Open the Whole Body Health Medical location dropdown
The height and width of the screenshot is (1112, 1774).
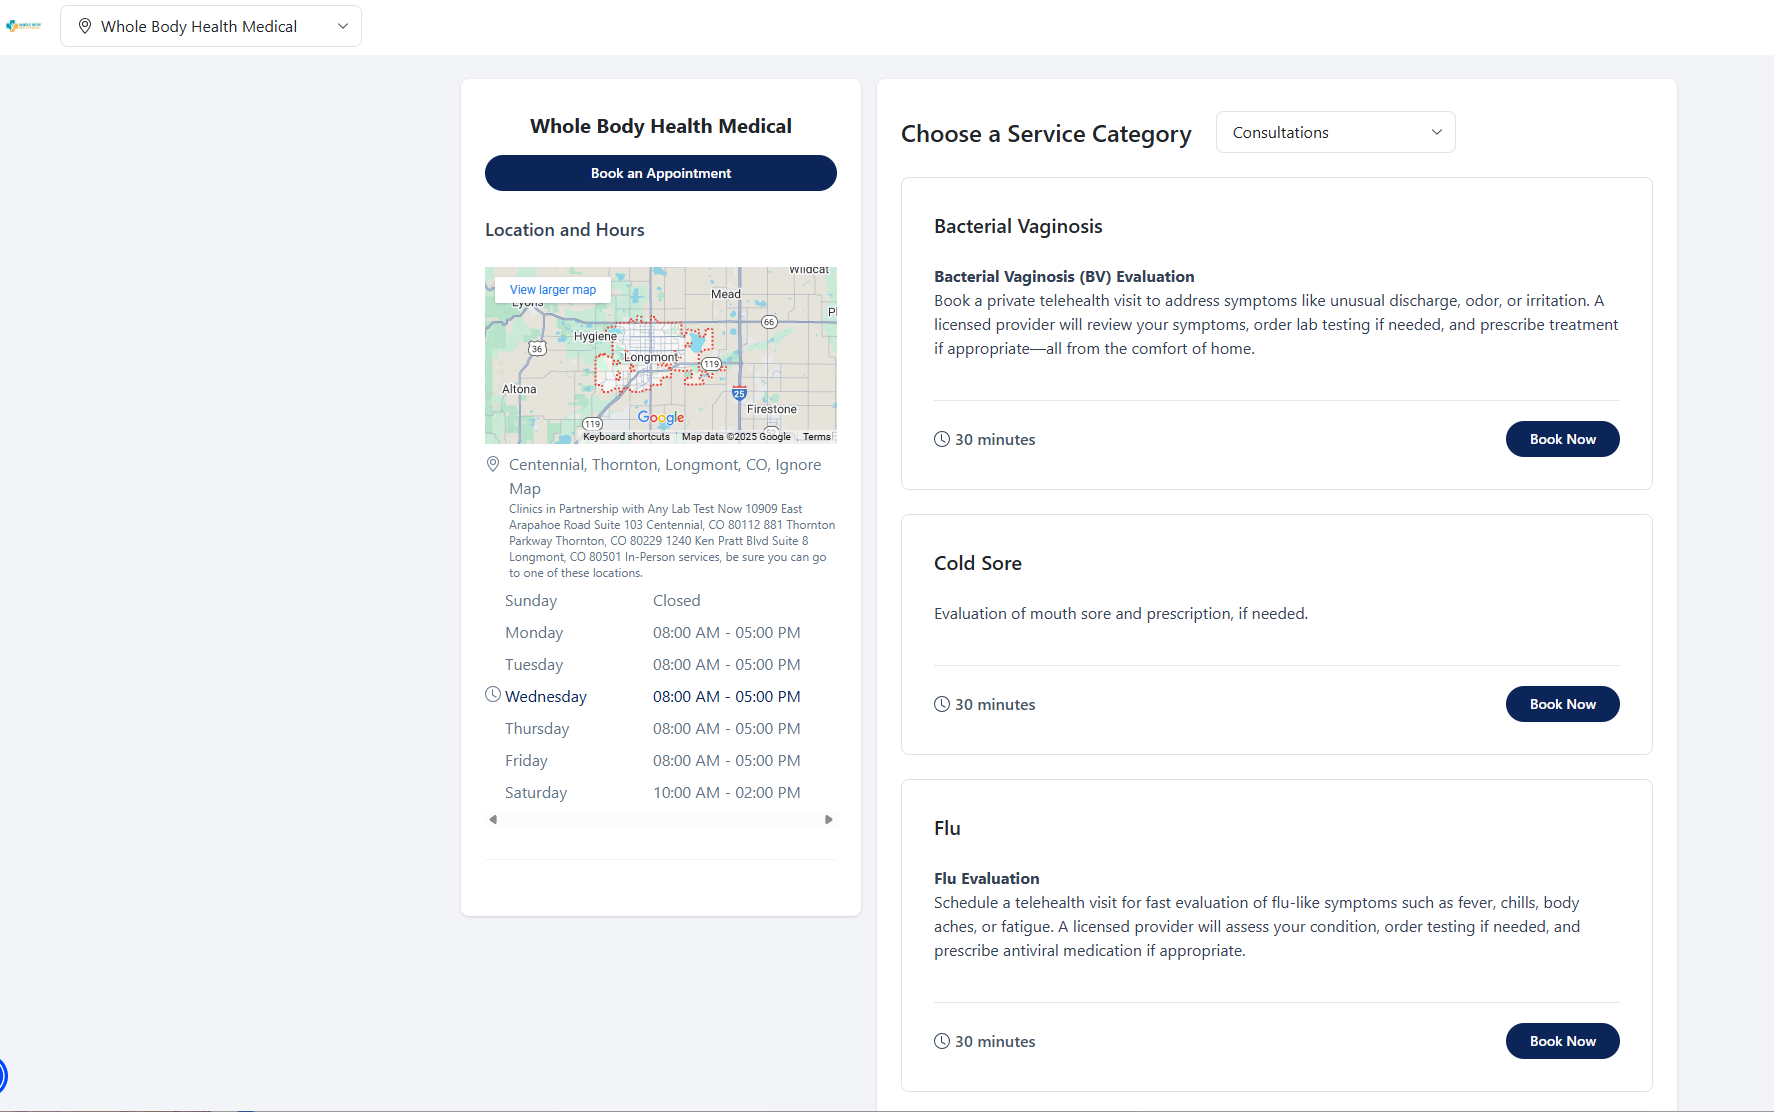click(x=211, y=26)
